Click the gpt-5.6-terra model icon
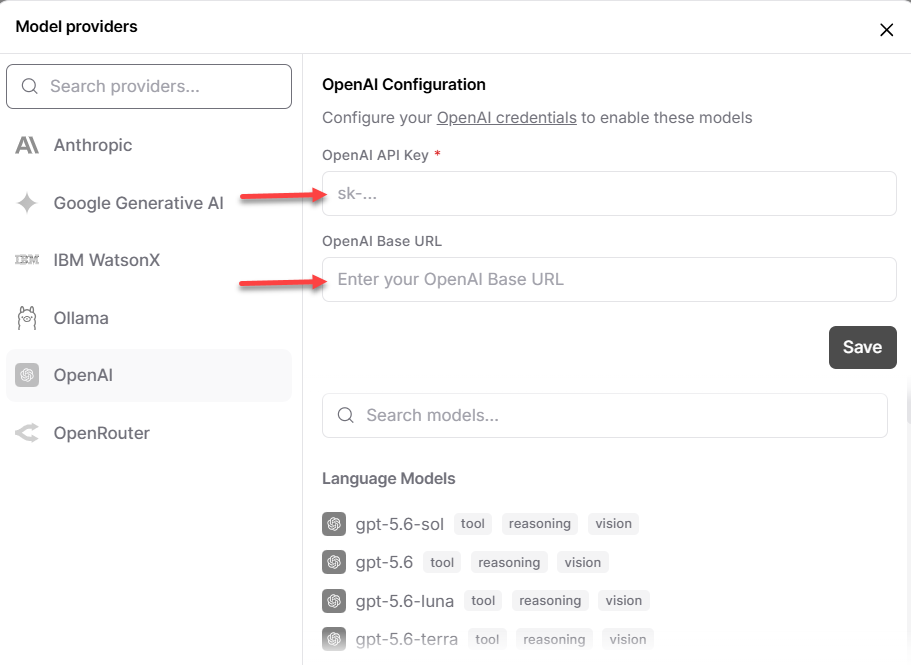Screen dimensions: 911x665 (334, 639)
